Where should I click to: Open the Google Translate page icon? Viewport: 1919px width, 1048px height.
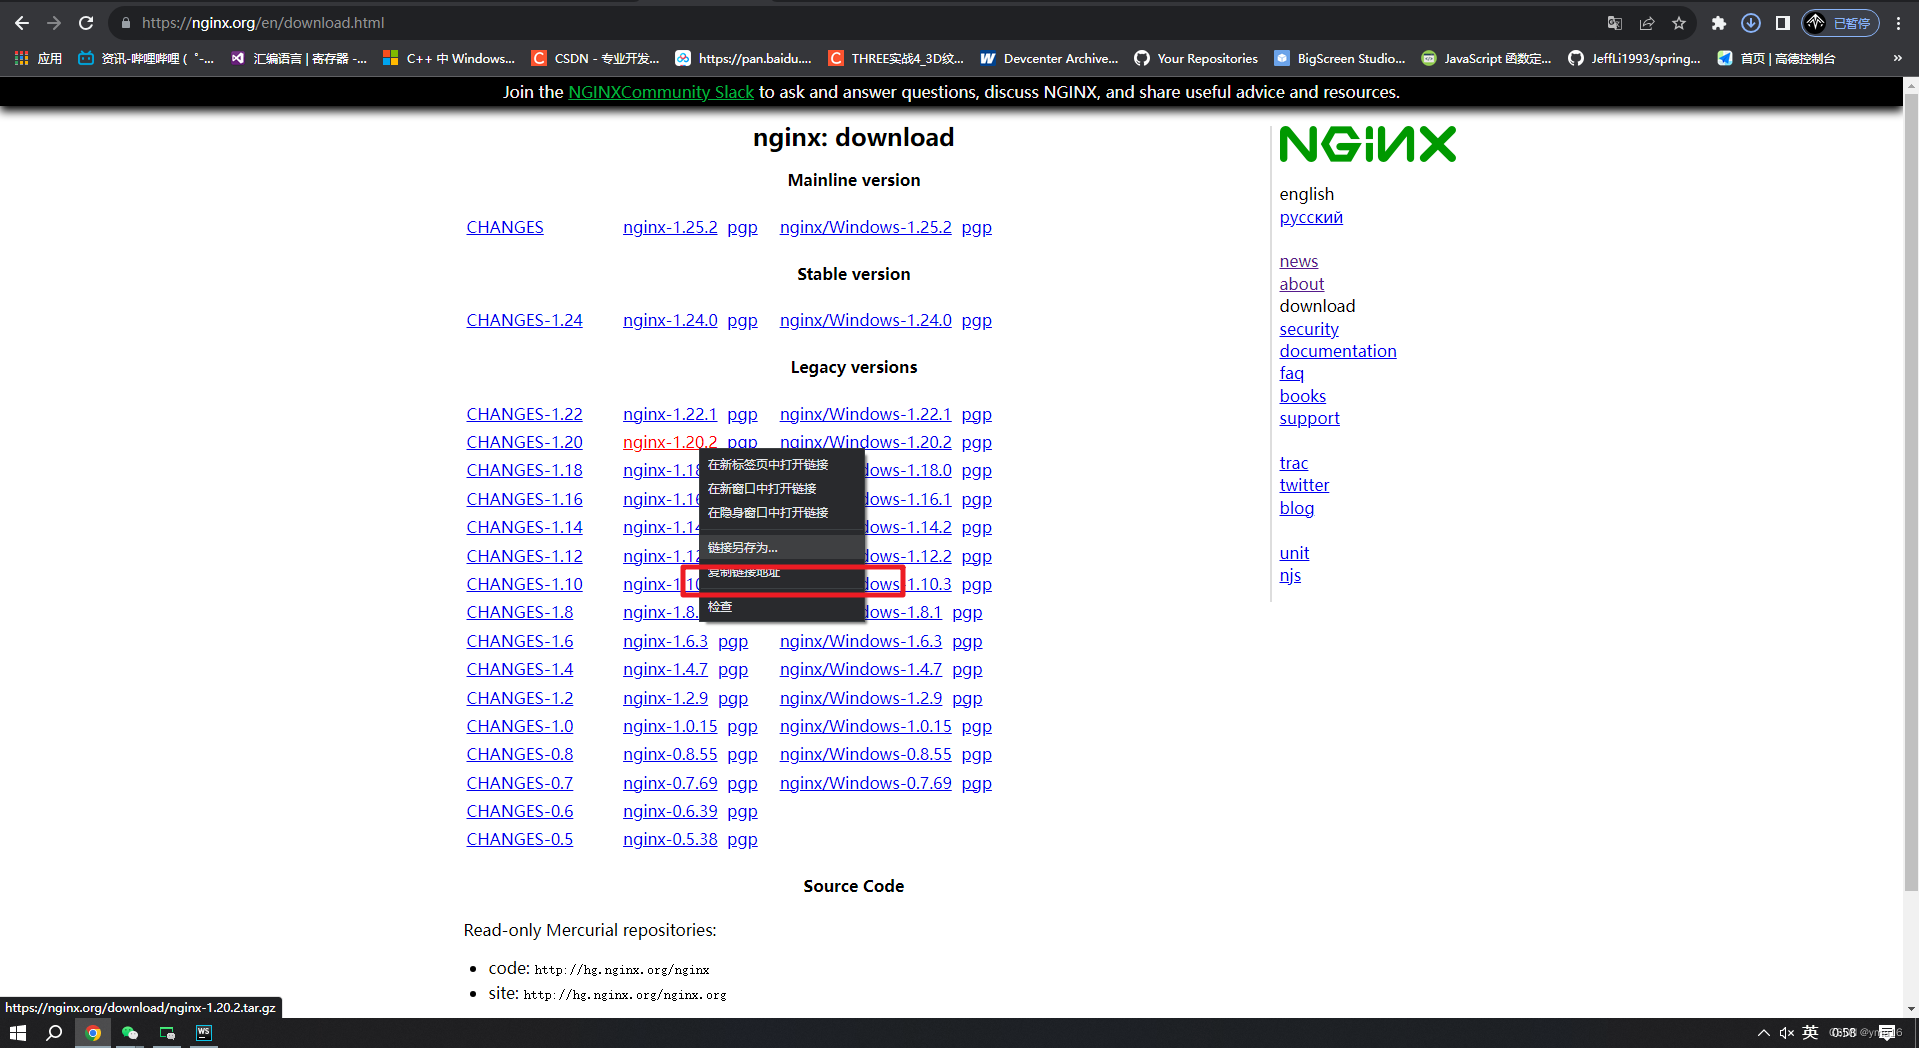click(x=1614, y=23)
